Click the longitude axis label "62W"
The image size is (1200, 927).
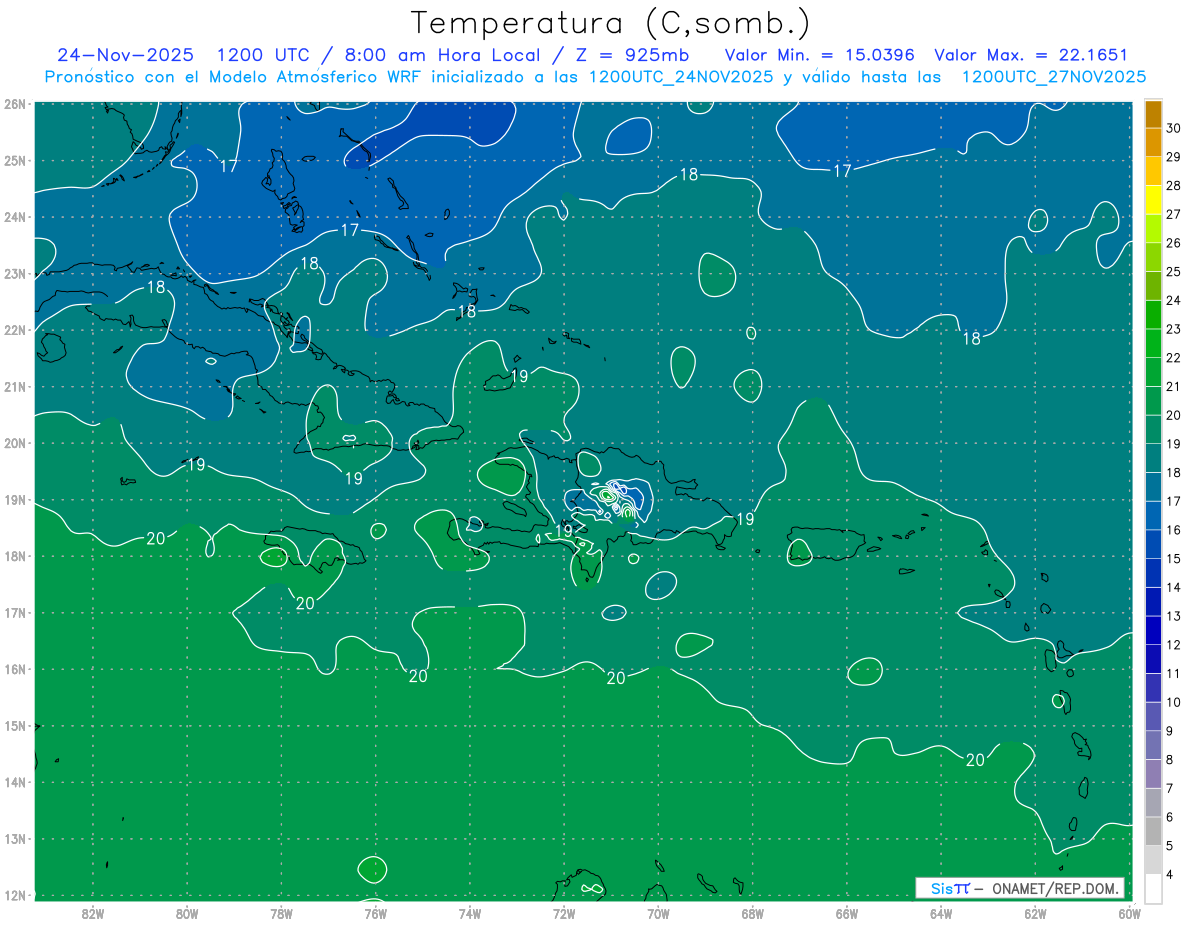coord(1035,913)
